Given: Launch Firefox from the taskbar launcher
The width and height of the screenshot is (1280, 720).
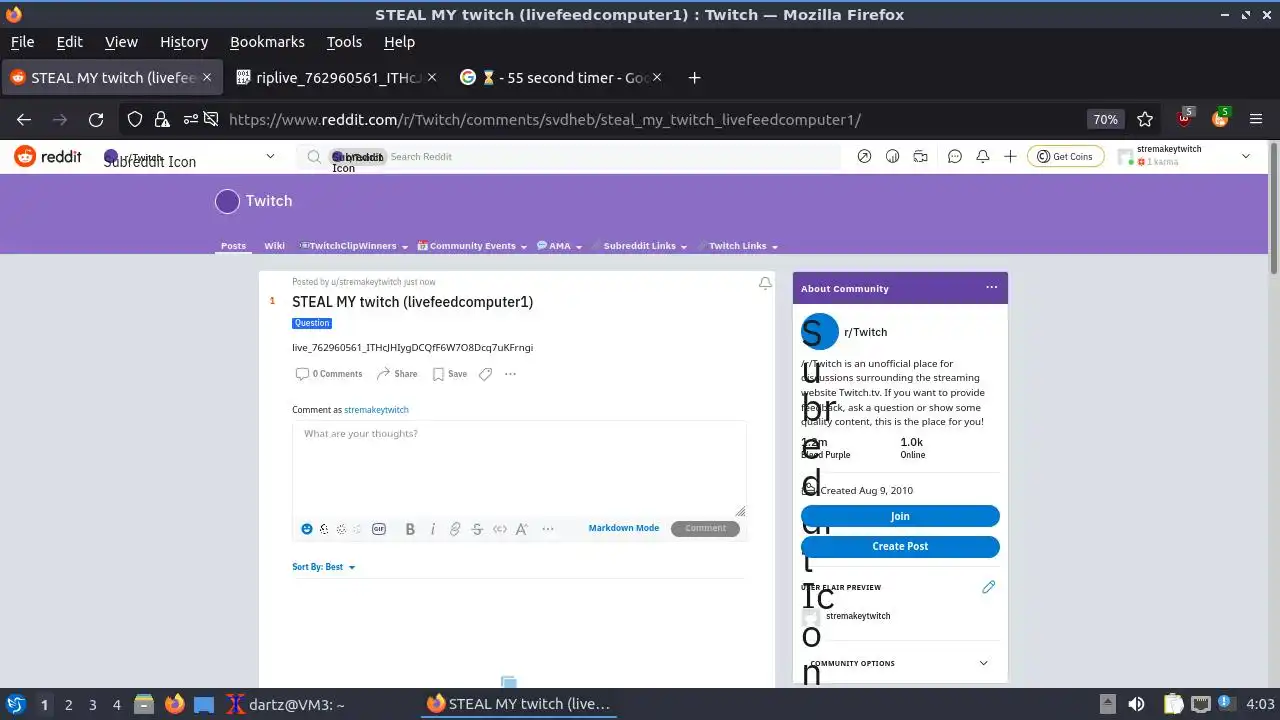Looking at the screenshot, I should pos(174,704).
